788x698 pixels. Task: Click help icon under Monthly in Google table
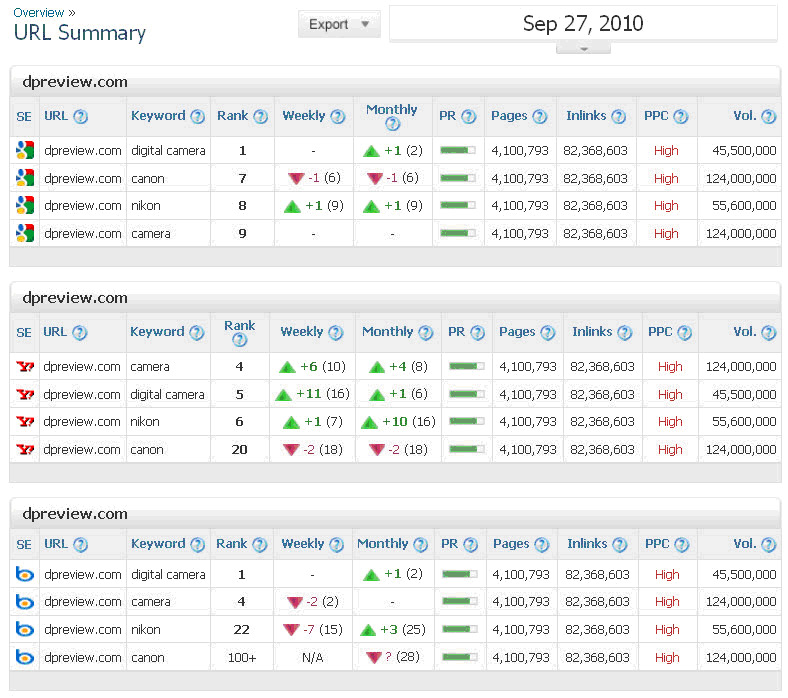(x=392, y=125)
